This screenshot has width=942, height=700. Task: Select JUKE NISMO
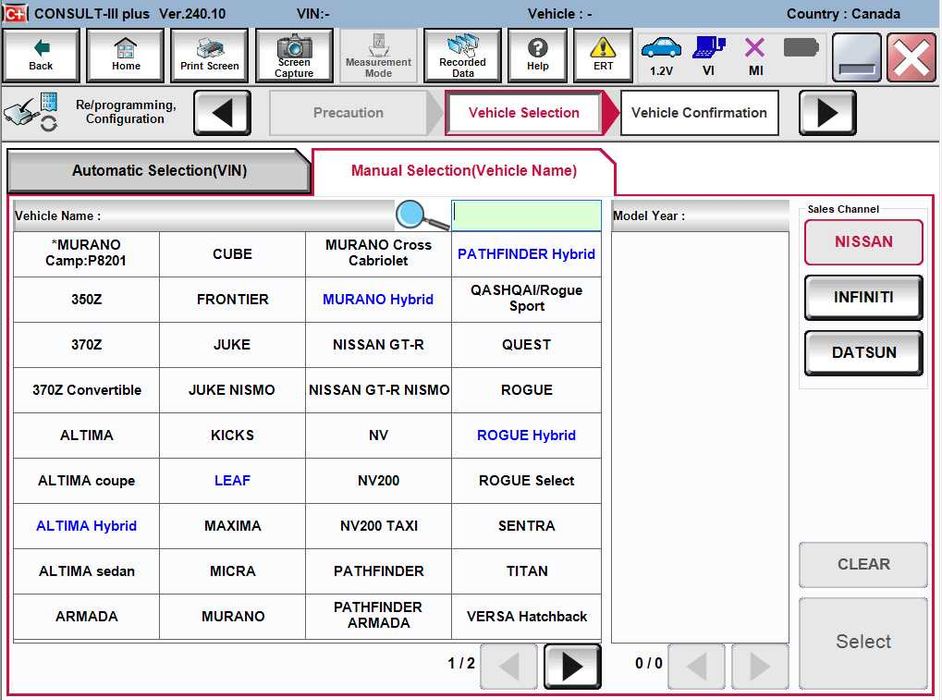[x=232, y=390]
